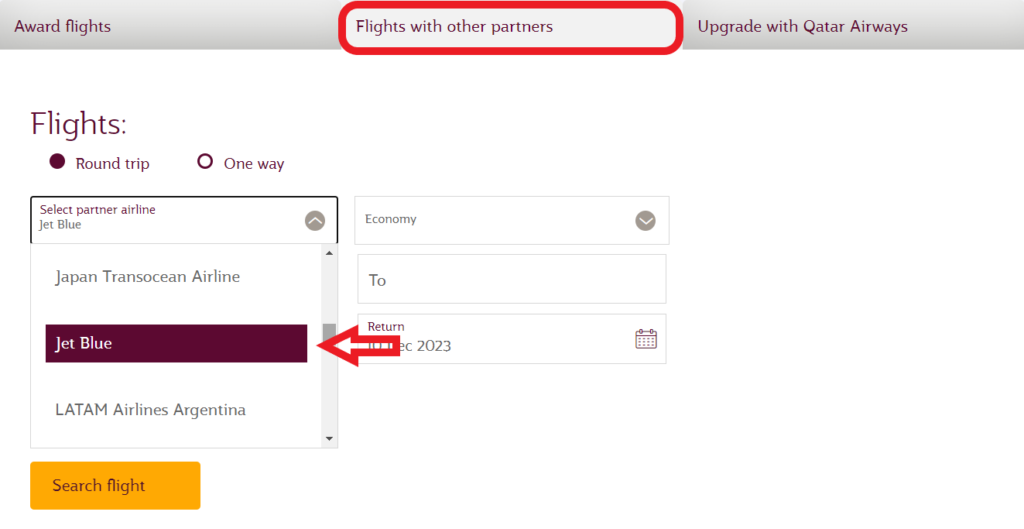Viewport: 1024px width, 529px height.
Task: Select the Round trip radio button
Action: (57, 162)
